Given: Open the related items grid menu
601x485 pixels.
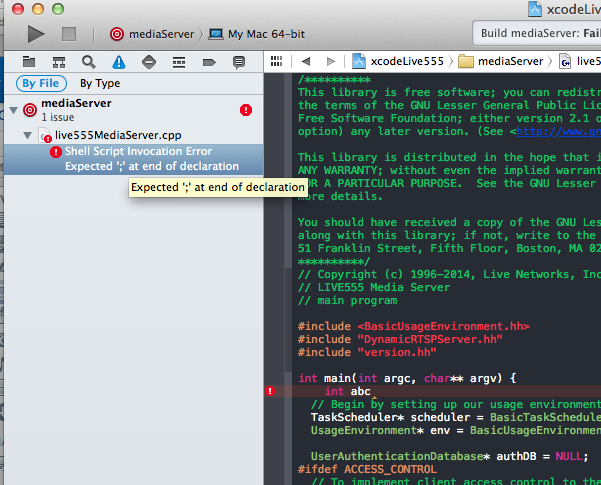Looking at the screenshot, I should click(276, 61).
